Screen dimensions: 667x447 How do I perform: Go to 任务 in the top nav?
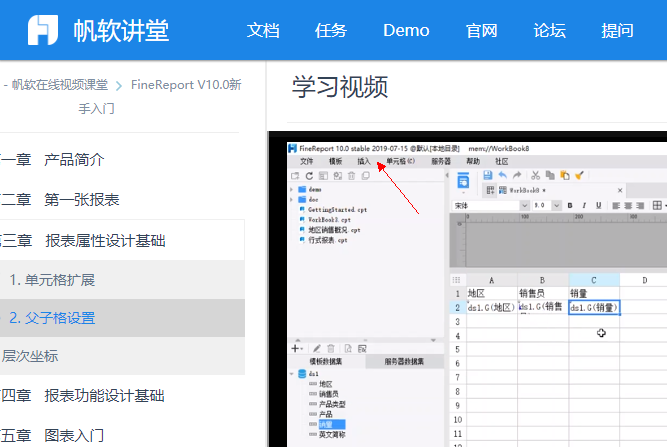(331, 30)
